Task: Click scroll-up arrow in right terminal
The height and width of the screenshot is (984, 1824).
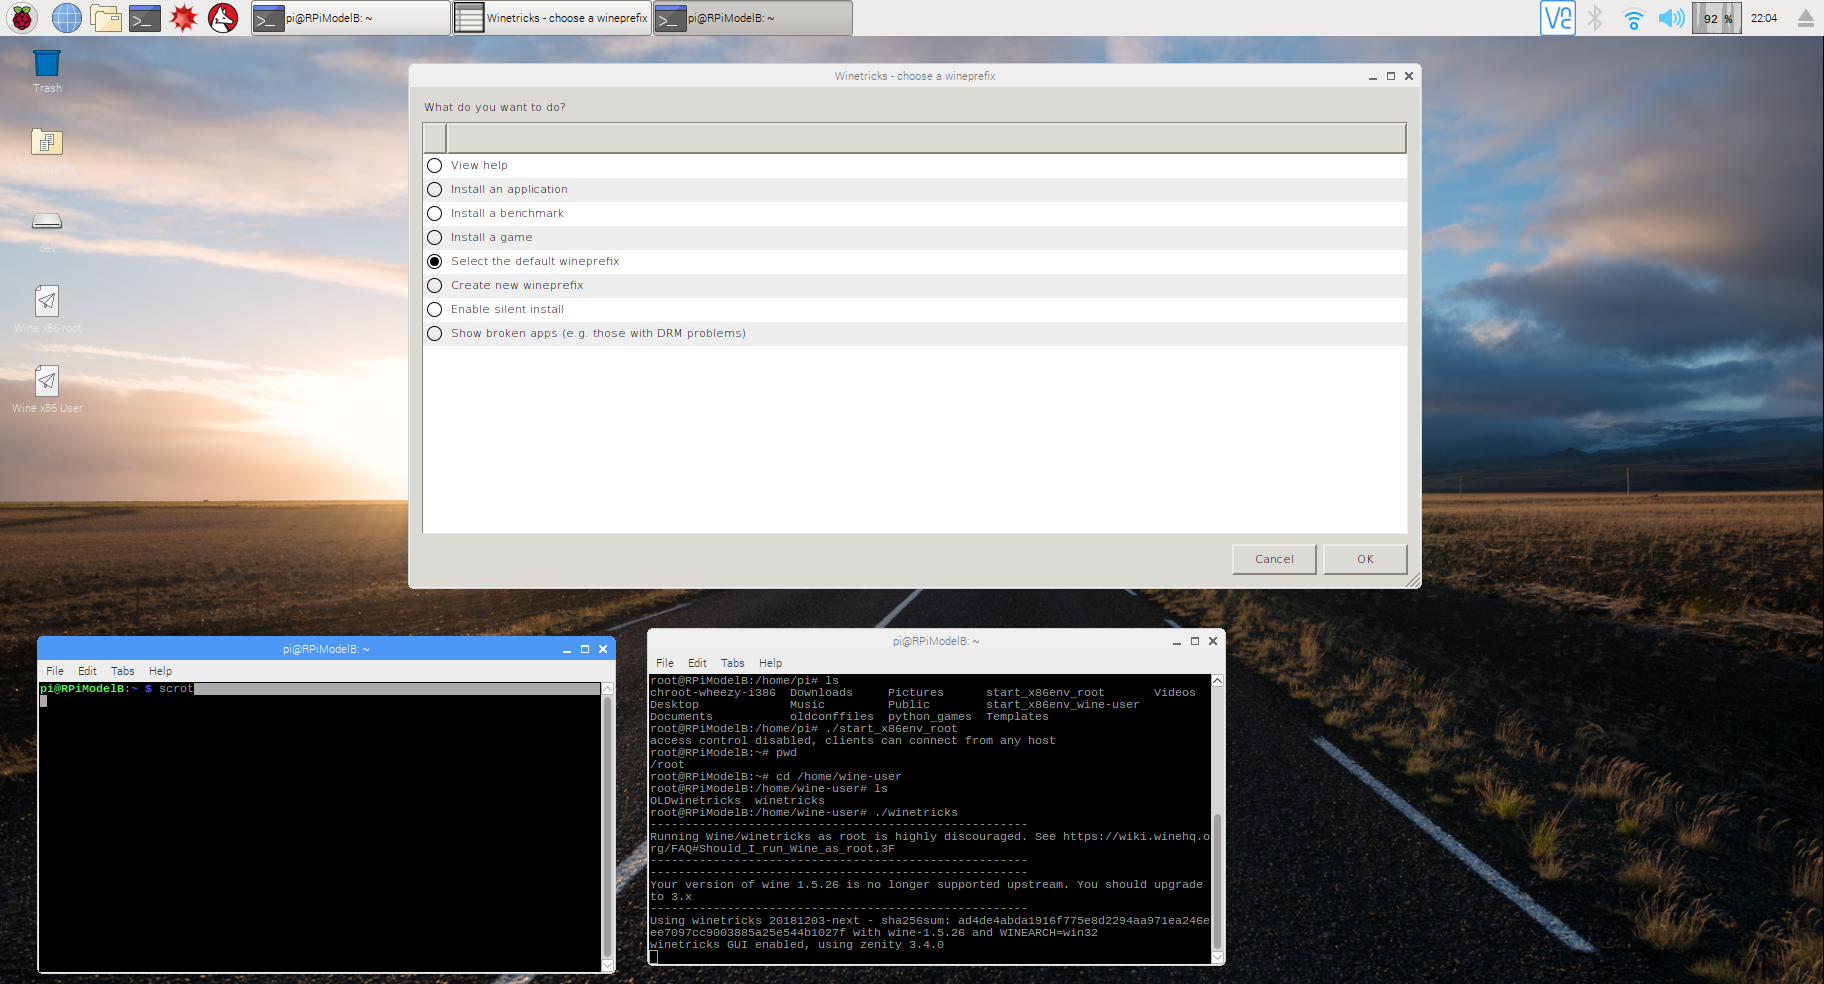Action: click(x=1217, y=681)
